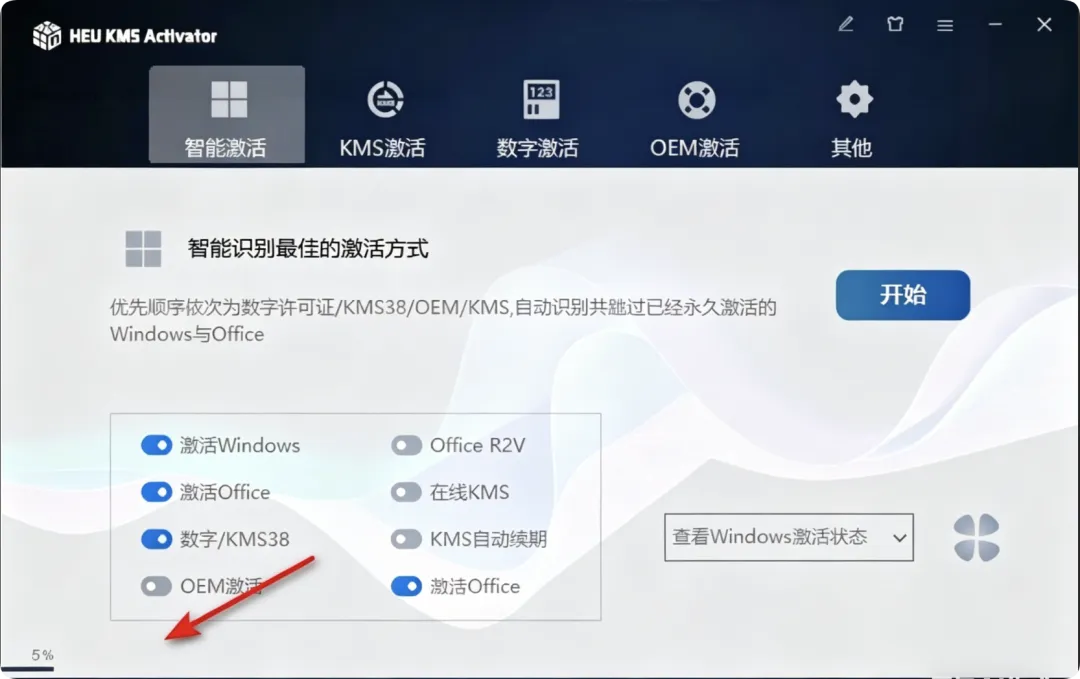1080x679 pixels.
Task: Click the dropdown chevron arrow
Action: coord(899,538)
